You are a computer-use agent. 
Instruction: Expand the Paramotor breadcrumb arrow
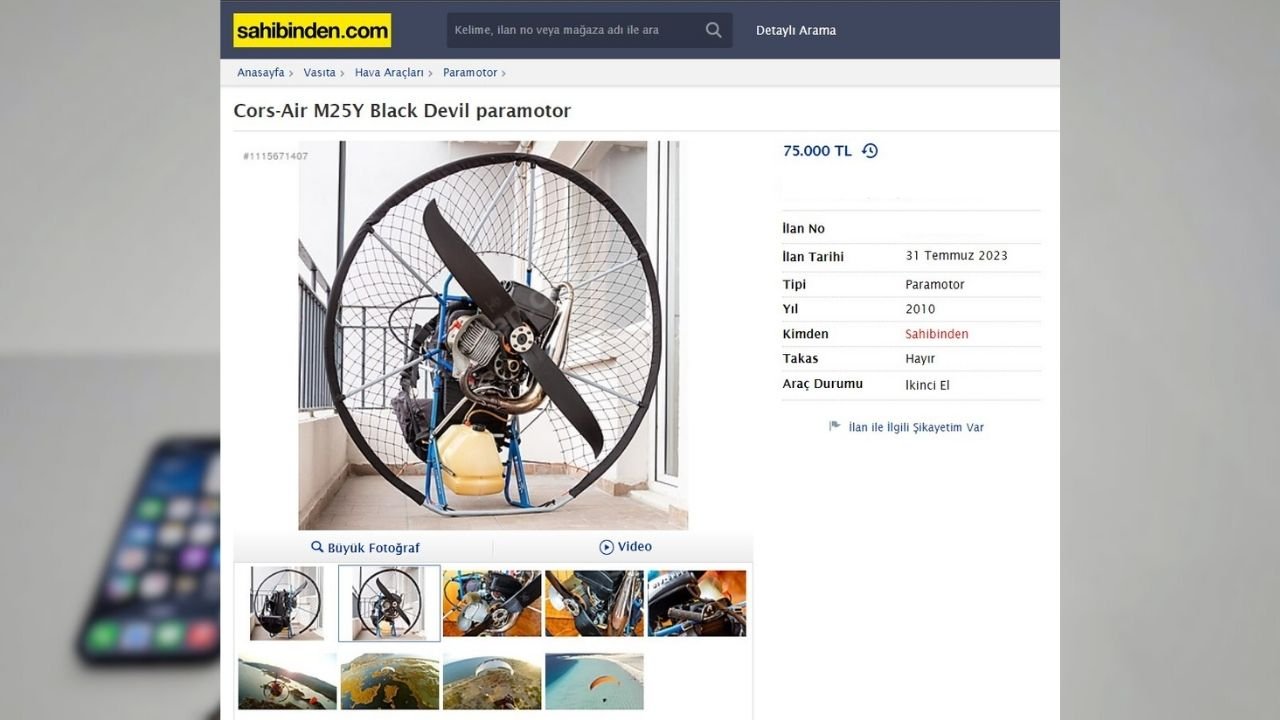pyautogui.click(x=504, y=73)
